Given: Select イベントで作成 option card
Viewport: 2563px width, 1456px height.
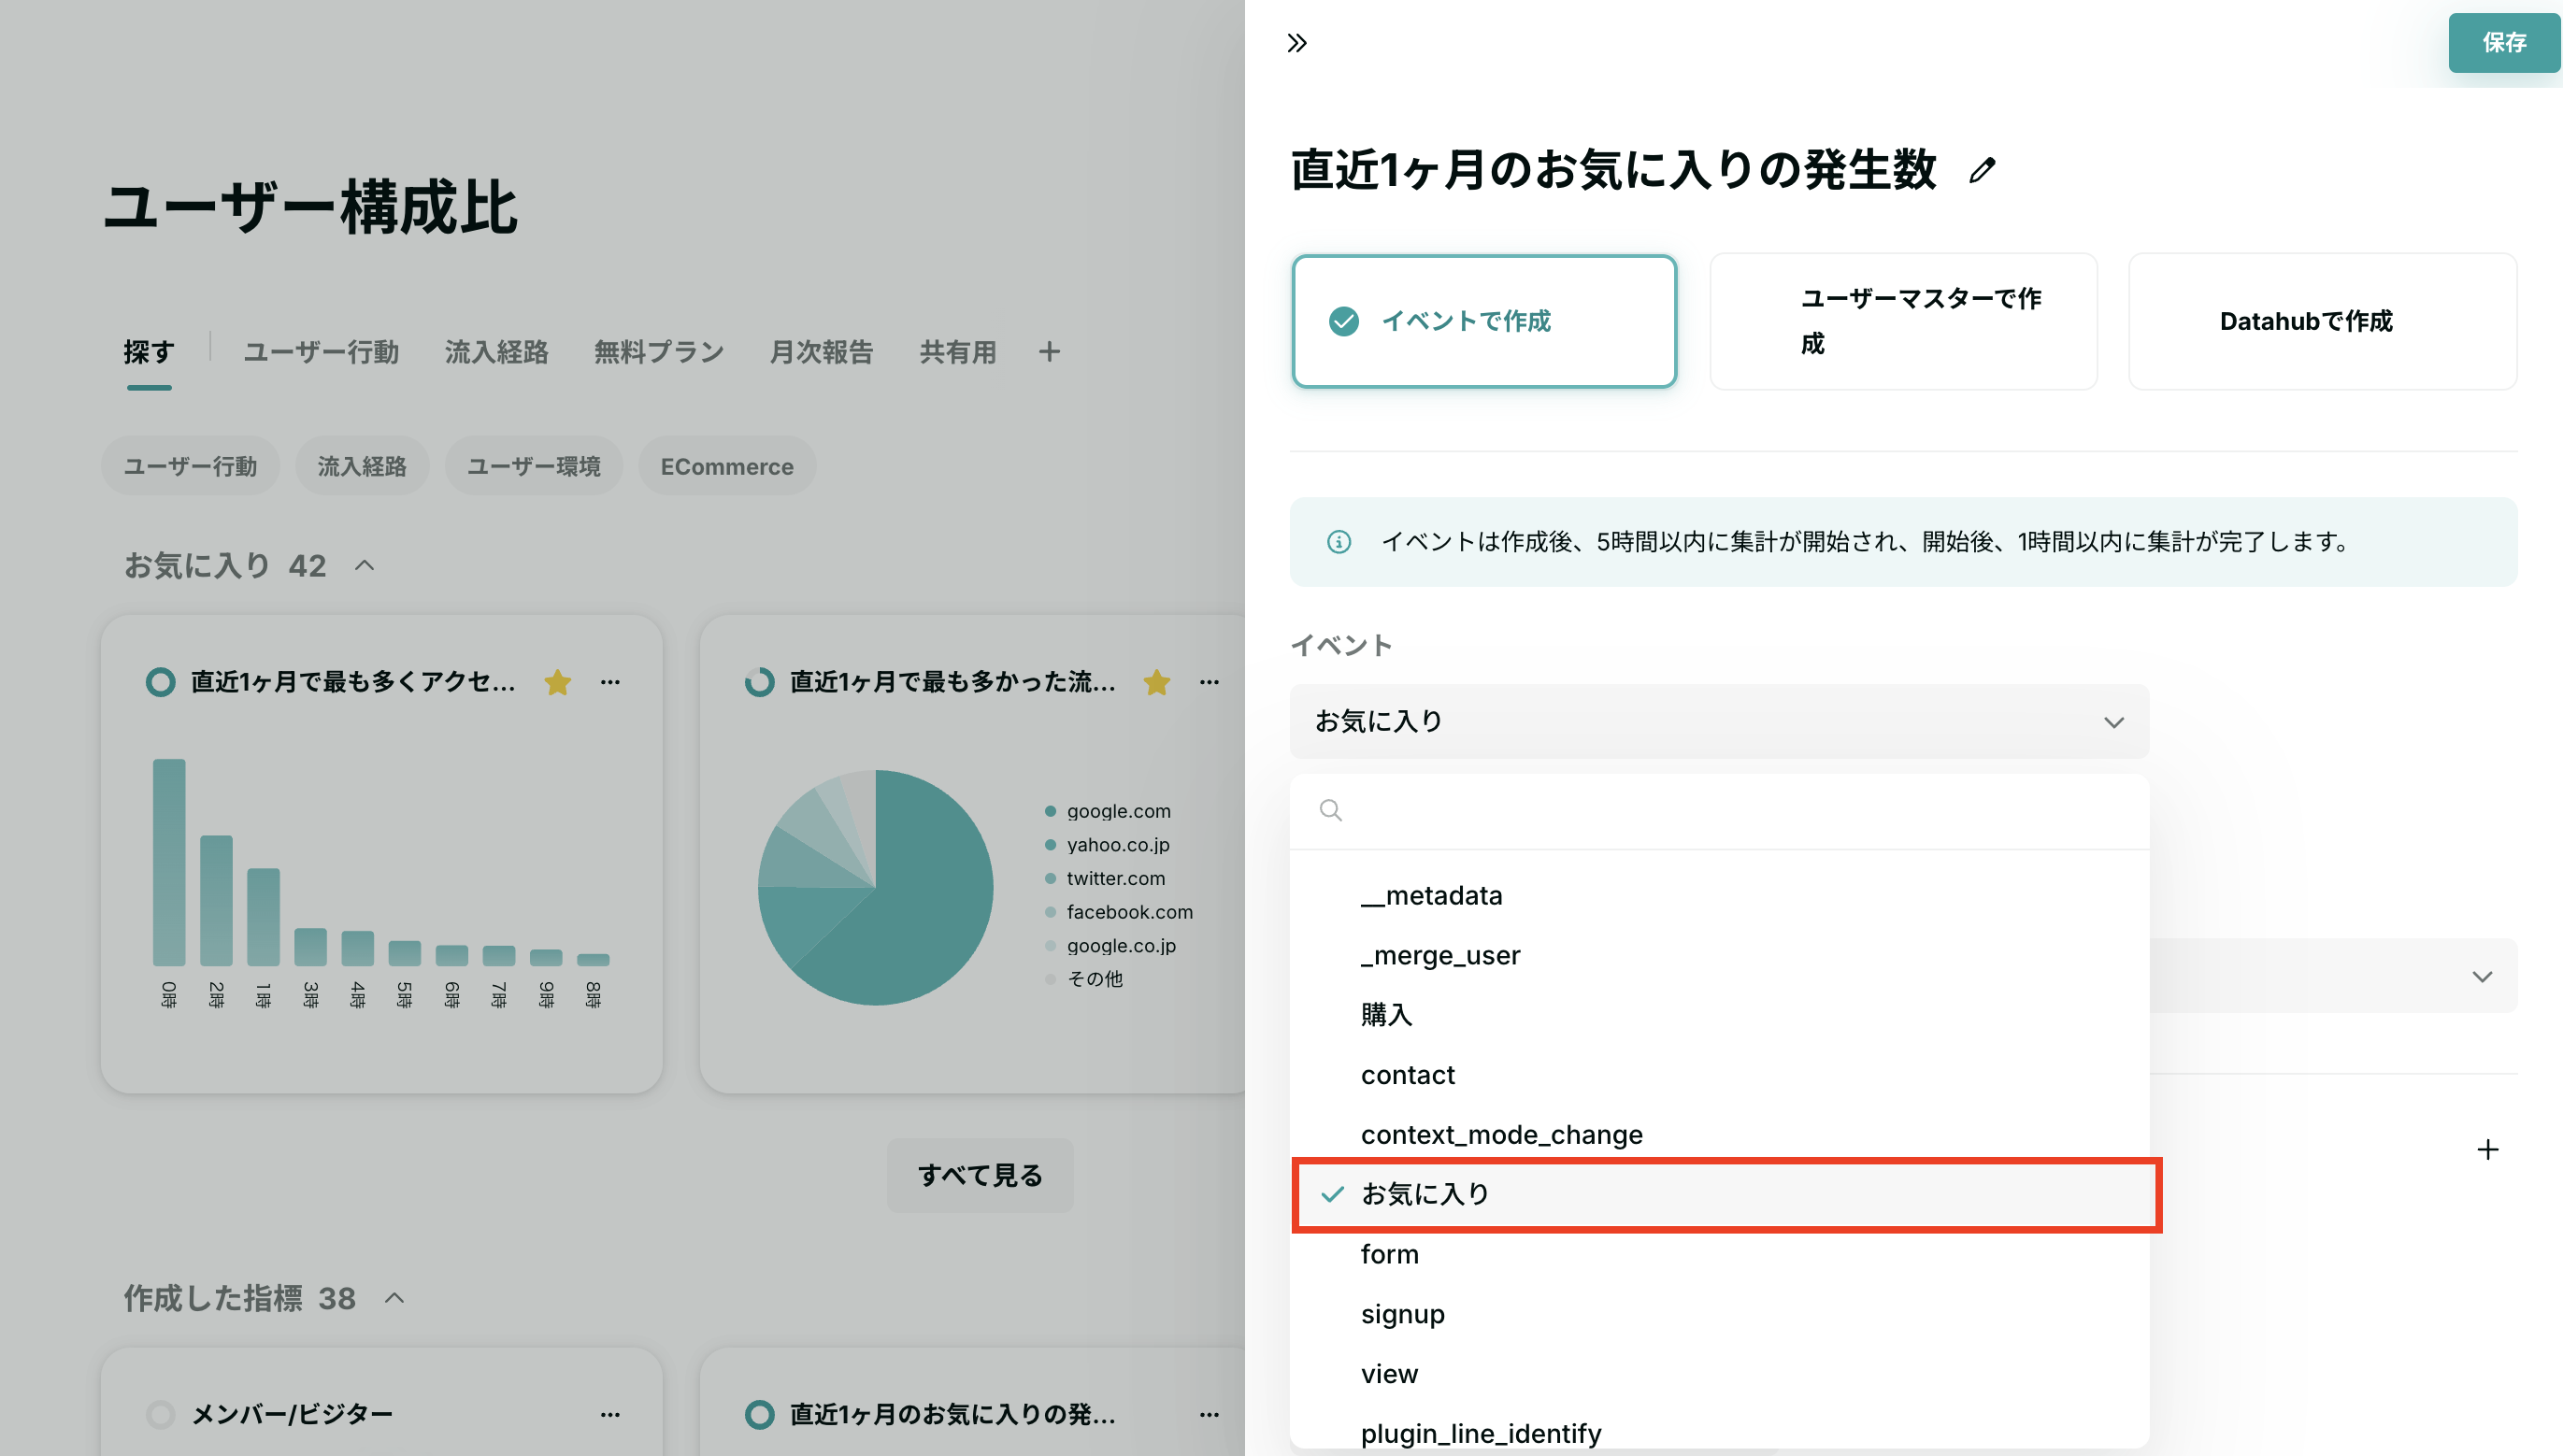Looking at the screenshot, I should pos(1484,321).
